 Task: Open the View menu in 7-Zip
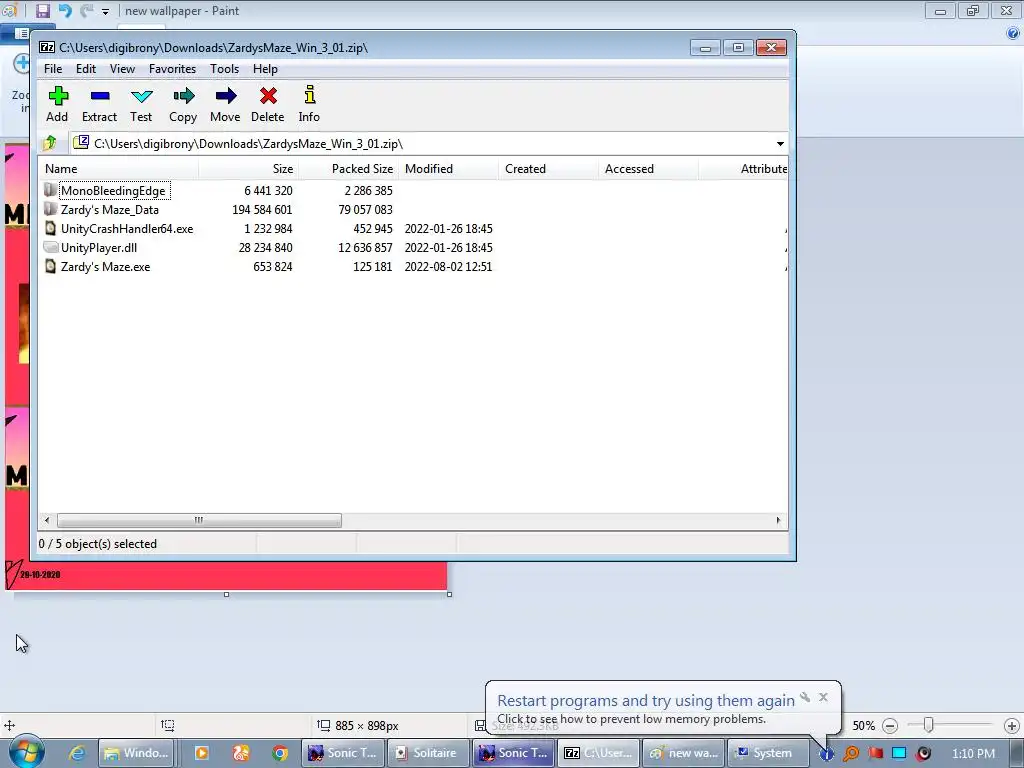coord(122,69)
